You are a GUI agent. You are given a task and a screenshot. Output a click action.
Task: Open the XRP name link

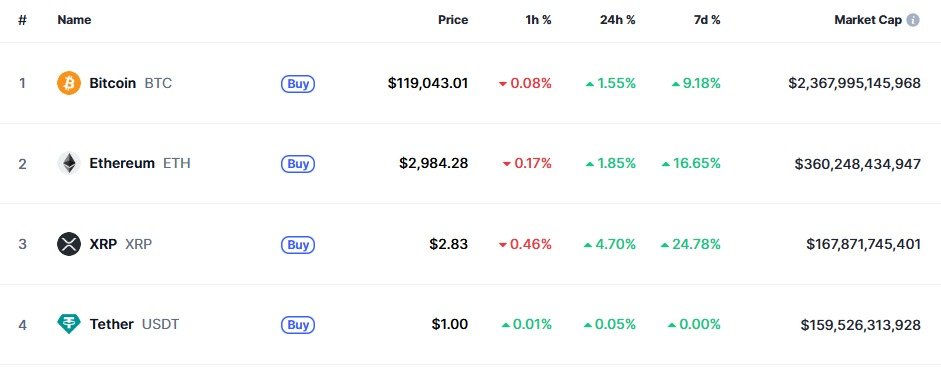[103, 244]
